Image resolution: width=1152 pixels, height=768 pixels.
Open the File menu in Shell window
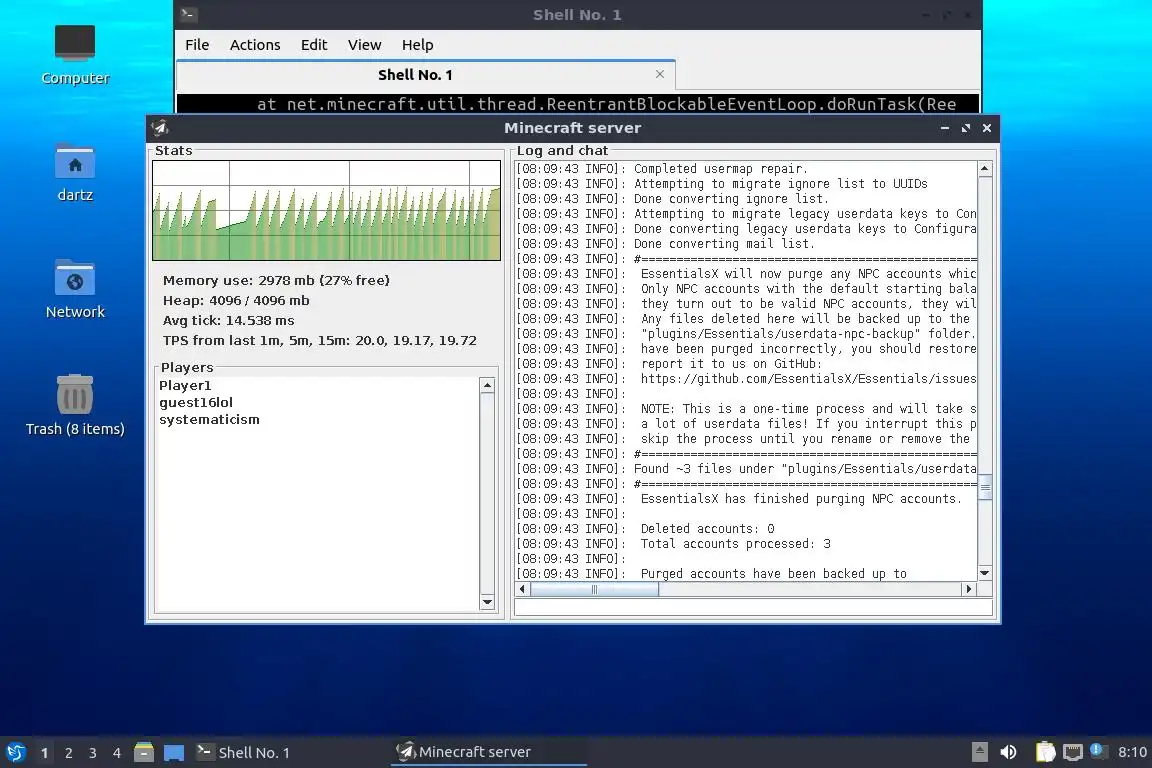197,45
